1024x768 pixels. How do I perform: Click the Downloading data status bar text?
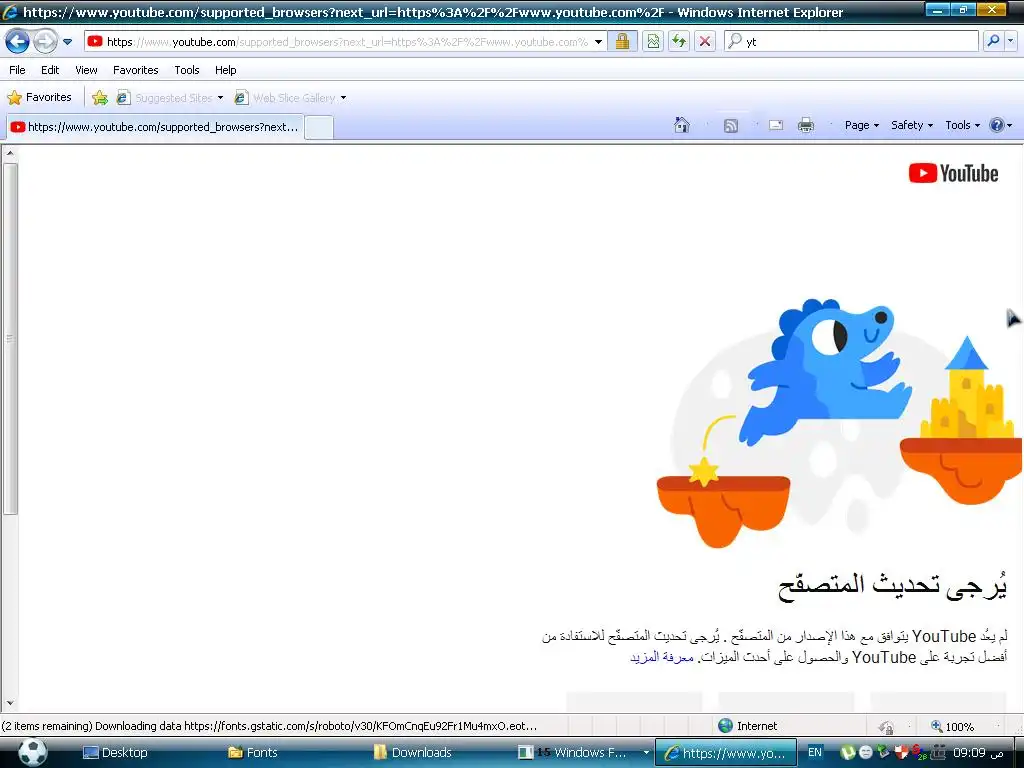(x=269, y=726)
